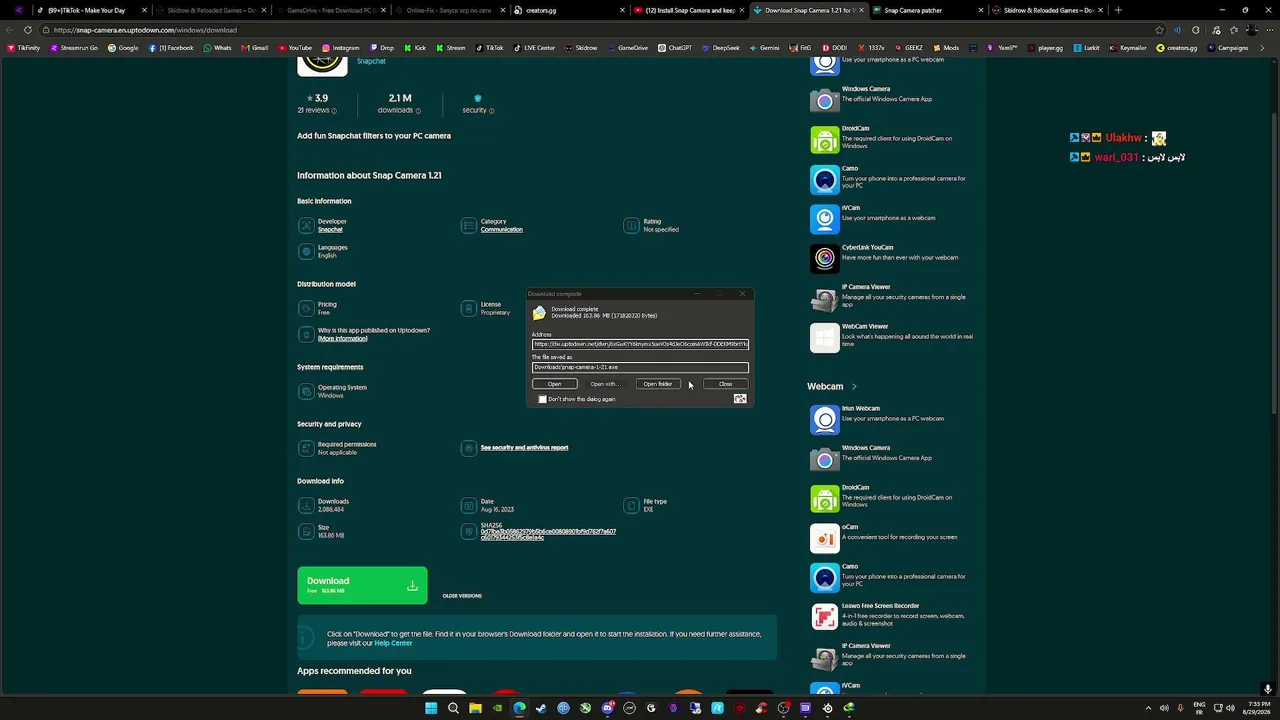
Task: Open the iVCam icon above Webcam heading
Action: click(x=824, y=219)
